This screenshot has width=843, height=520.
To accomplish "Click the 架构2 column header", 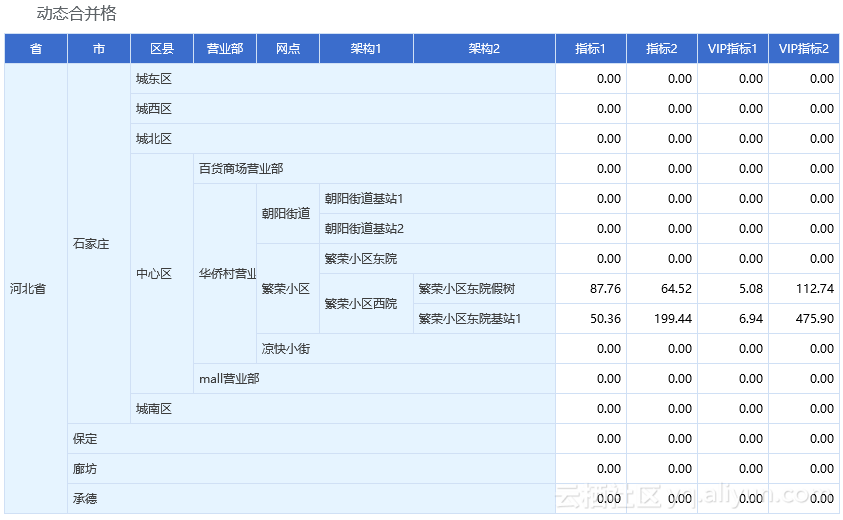I will [x=484, y=48].
